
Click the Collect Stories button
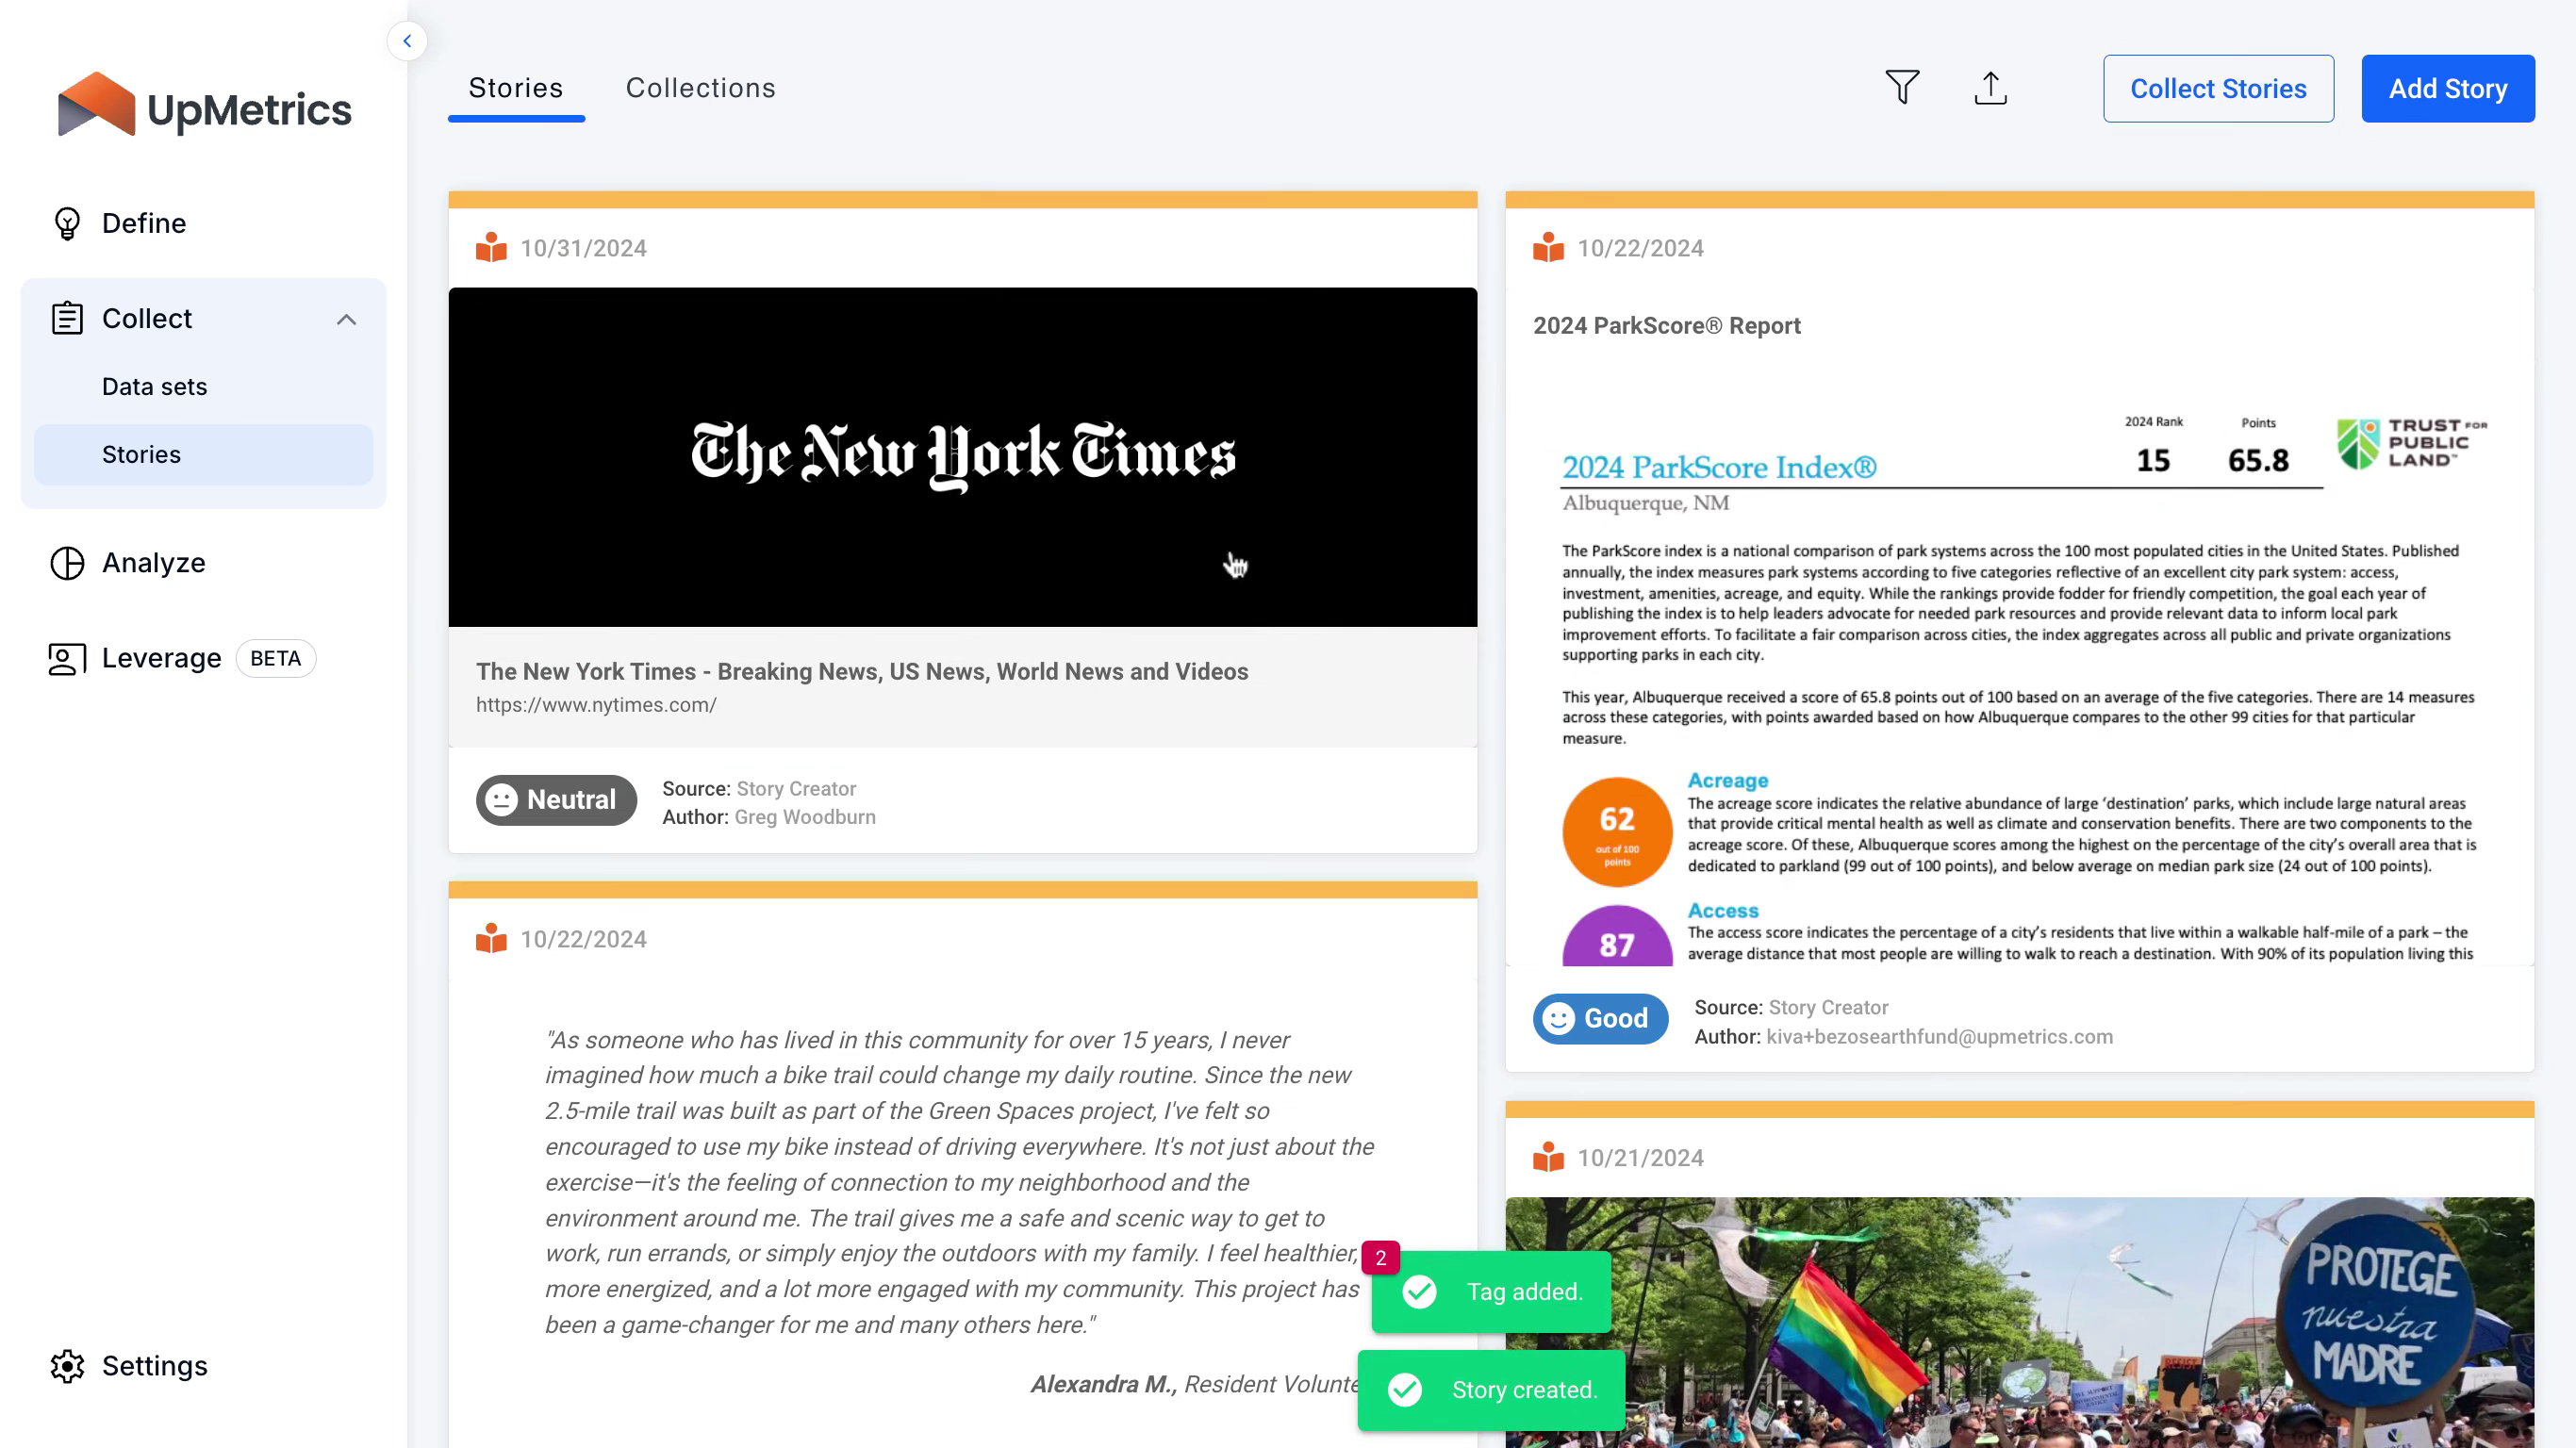(x=2217, y=89)
